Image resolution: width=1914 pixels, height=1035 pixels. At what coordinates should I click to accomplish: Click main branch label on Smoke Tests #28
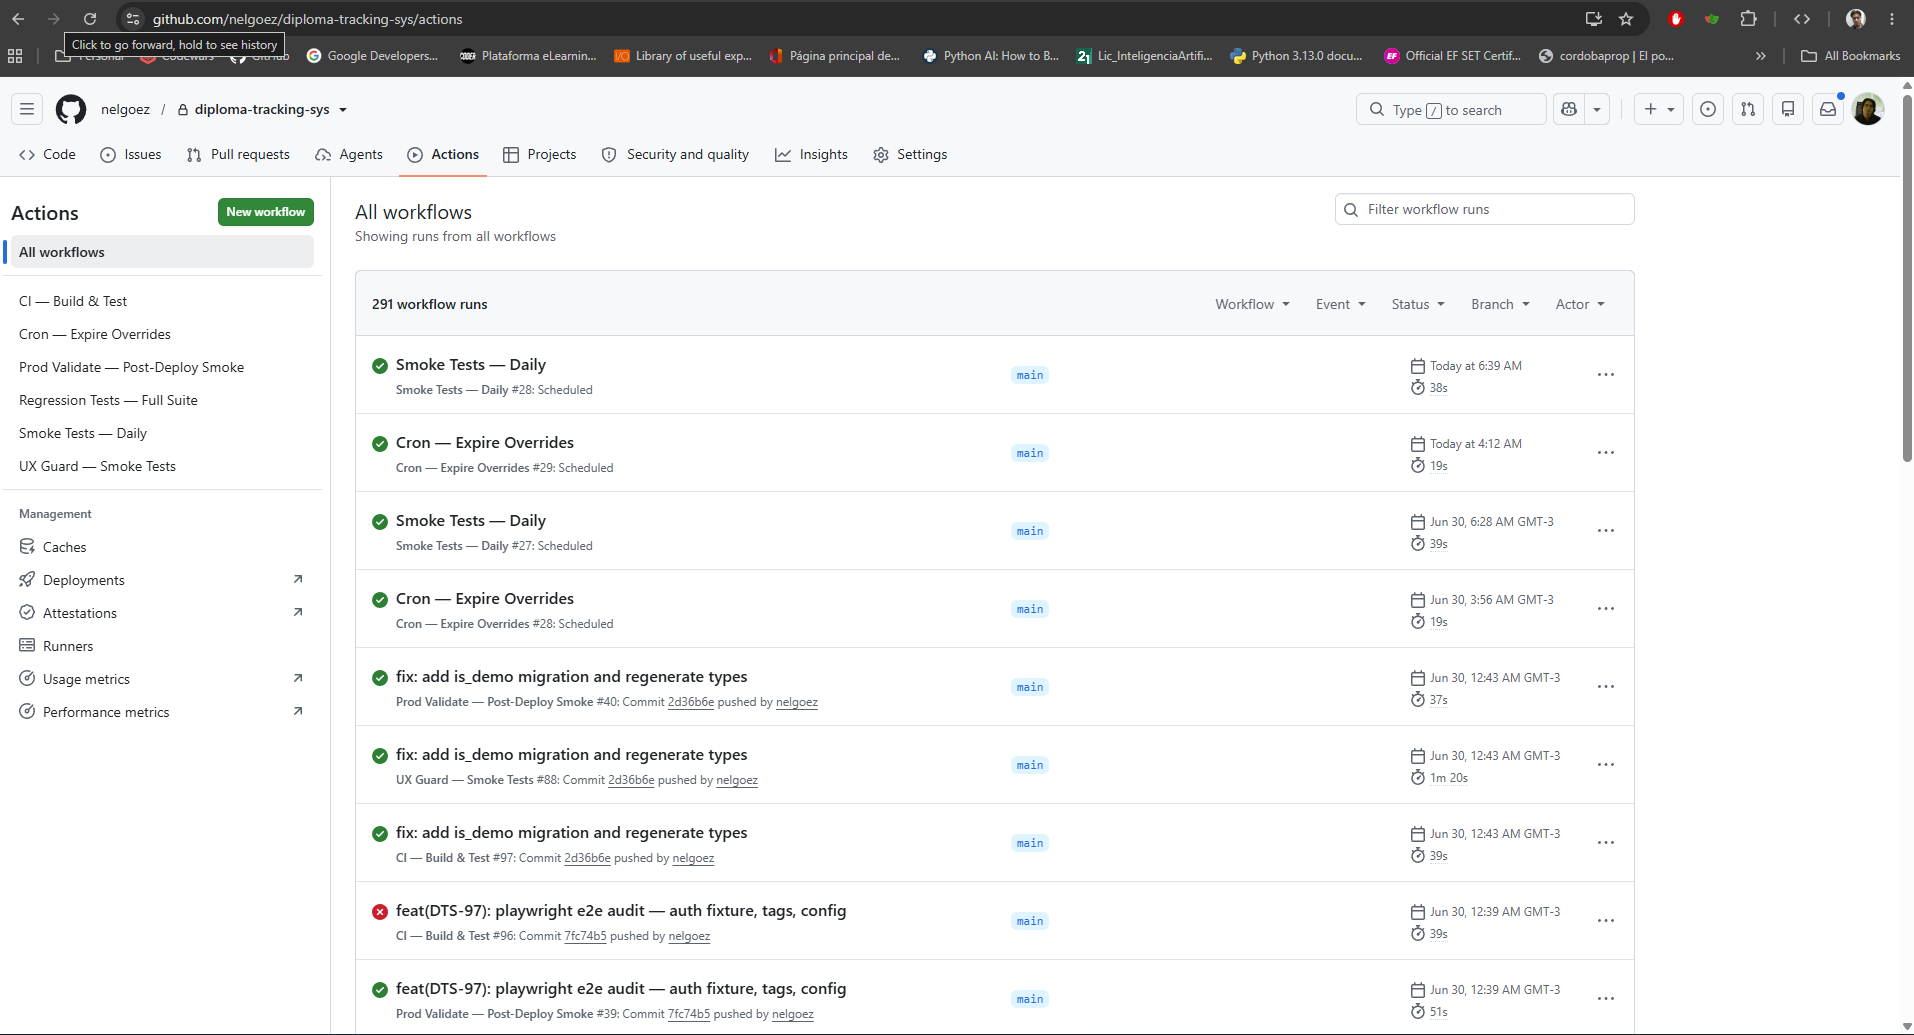(1030, 375)
